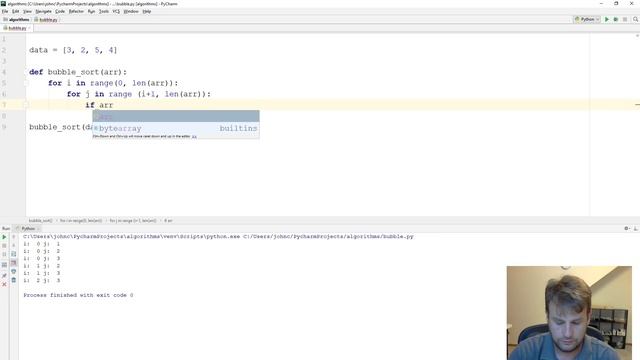Click the link in completion popup hint

(194, 136)
